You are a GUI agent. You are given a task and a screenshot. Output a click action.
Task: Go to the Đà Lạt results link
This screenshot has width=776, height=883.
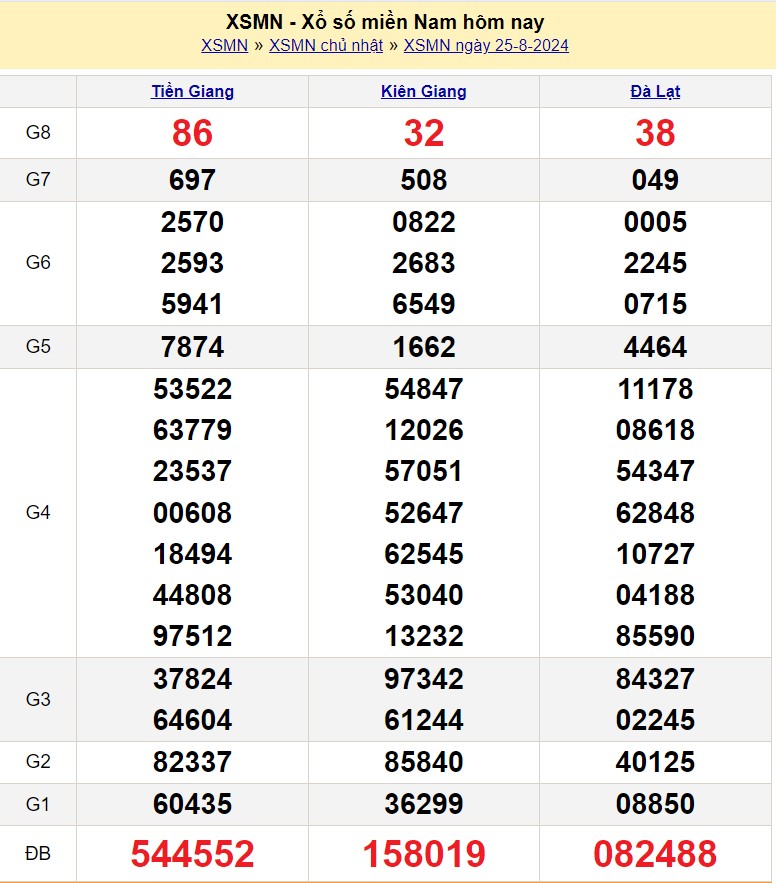(655, 91)
